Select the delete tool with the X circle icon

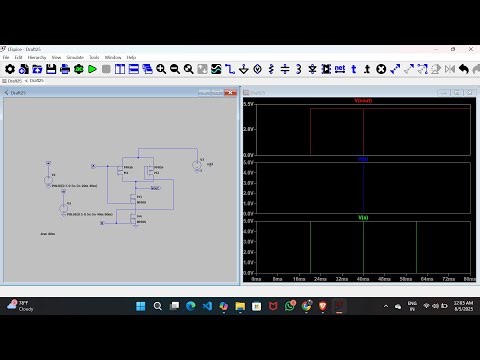(381, 69)
